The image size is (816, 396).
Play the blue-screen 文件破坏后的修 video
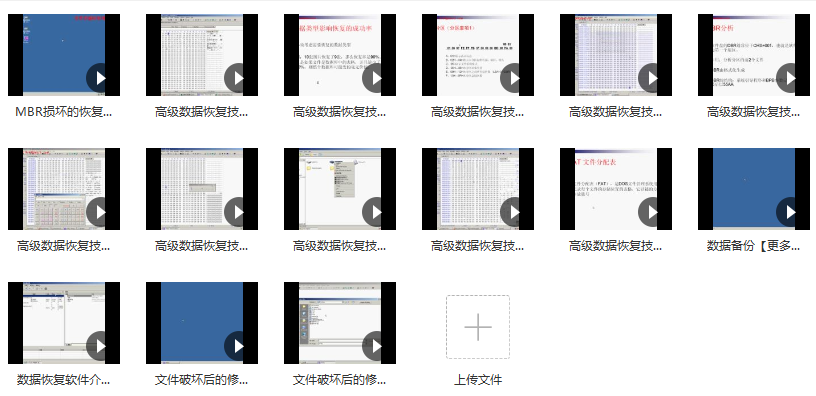pyautogui.click(x=238, y=346)
